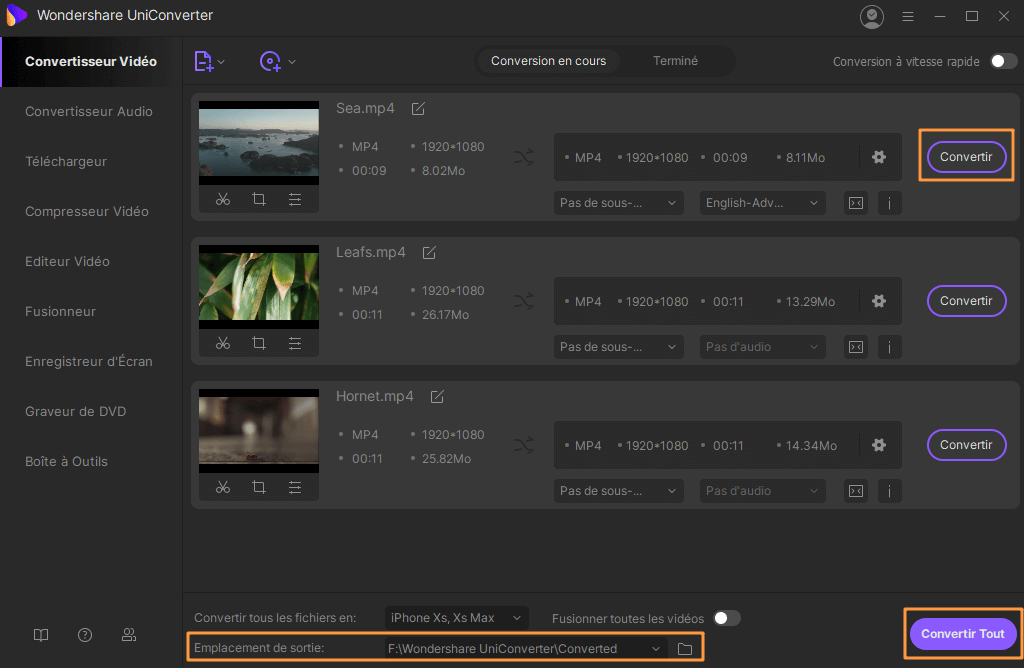Click the Sea.mp4 video thumbnail

click(259, 143)
